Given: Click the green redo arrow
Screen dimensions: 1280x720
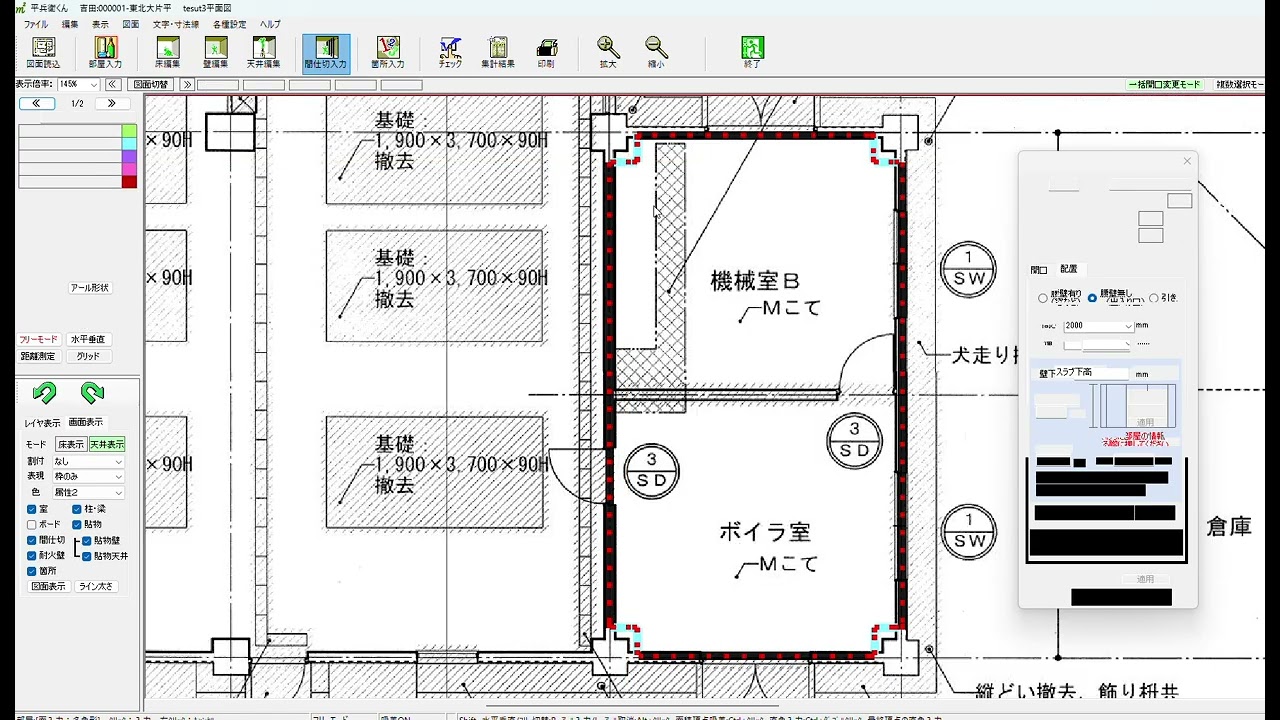Looking at the screenshot, I should pos(92,393).
